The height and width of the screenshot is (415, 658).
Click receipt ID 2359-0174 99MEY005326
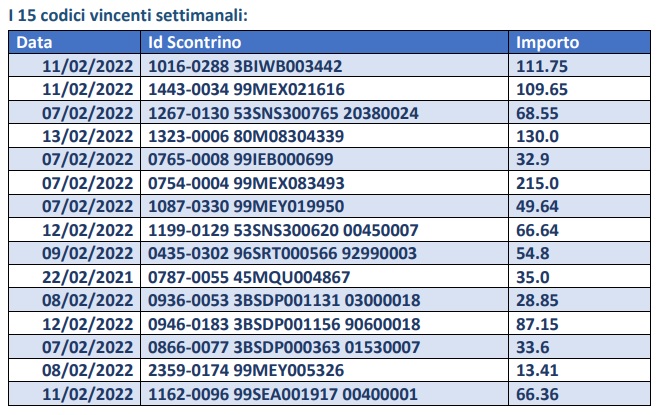245,370
